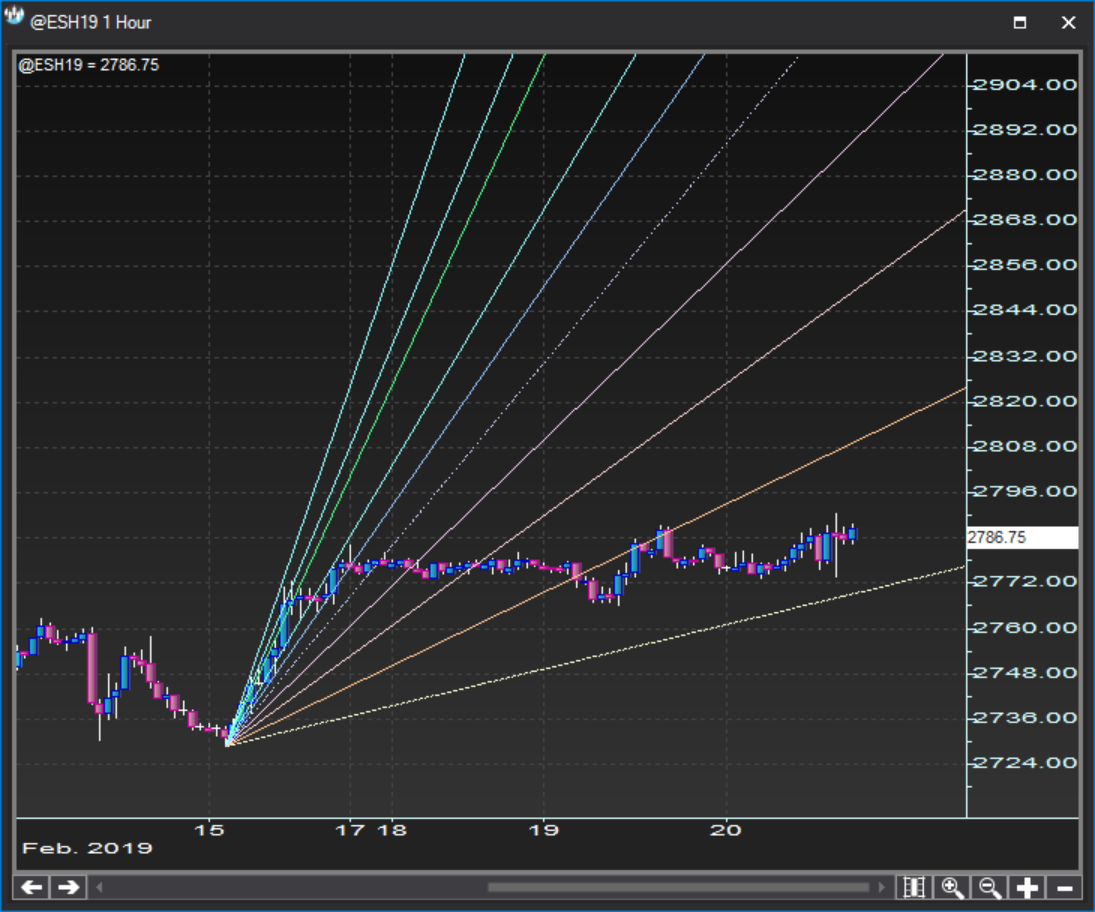Click the 2748.00 price axis label
This screenshot has width=1095, height=912.
tap(1024, 672)
